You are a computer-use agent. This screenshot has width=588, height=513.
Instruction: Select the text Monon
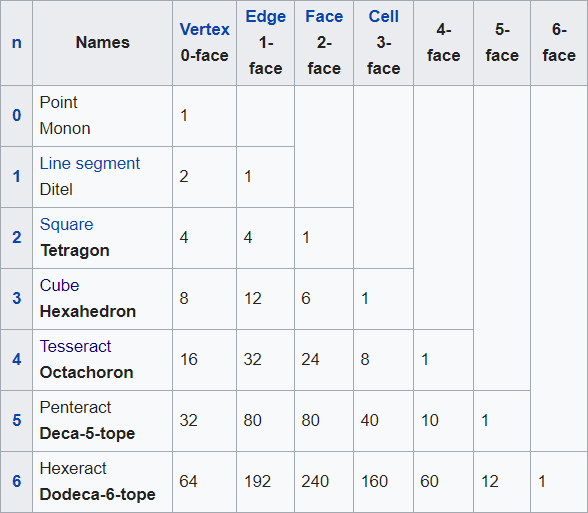coord(65,129)
